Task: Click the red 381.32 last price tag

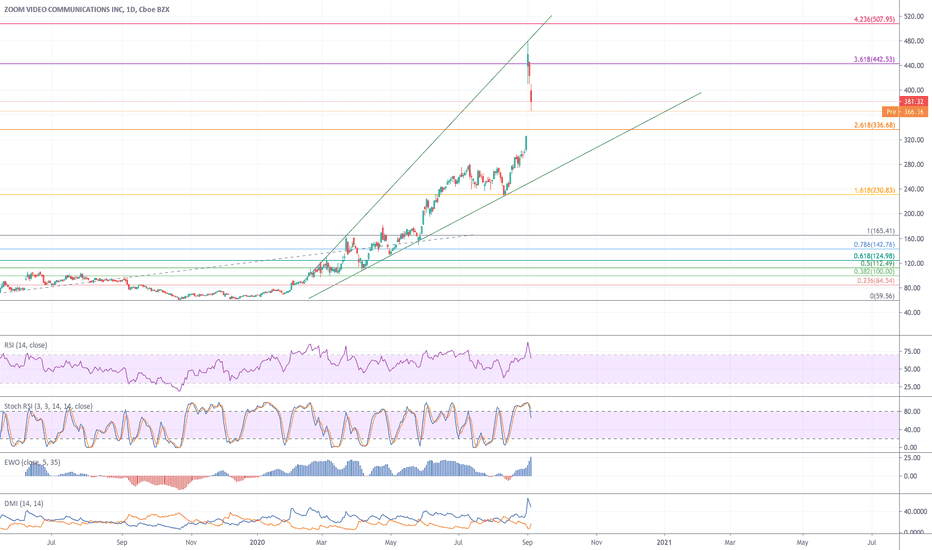Action: point(914,102)
